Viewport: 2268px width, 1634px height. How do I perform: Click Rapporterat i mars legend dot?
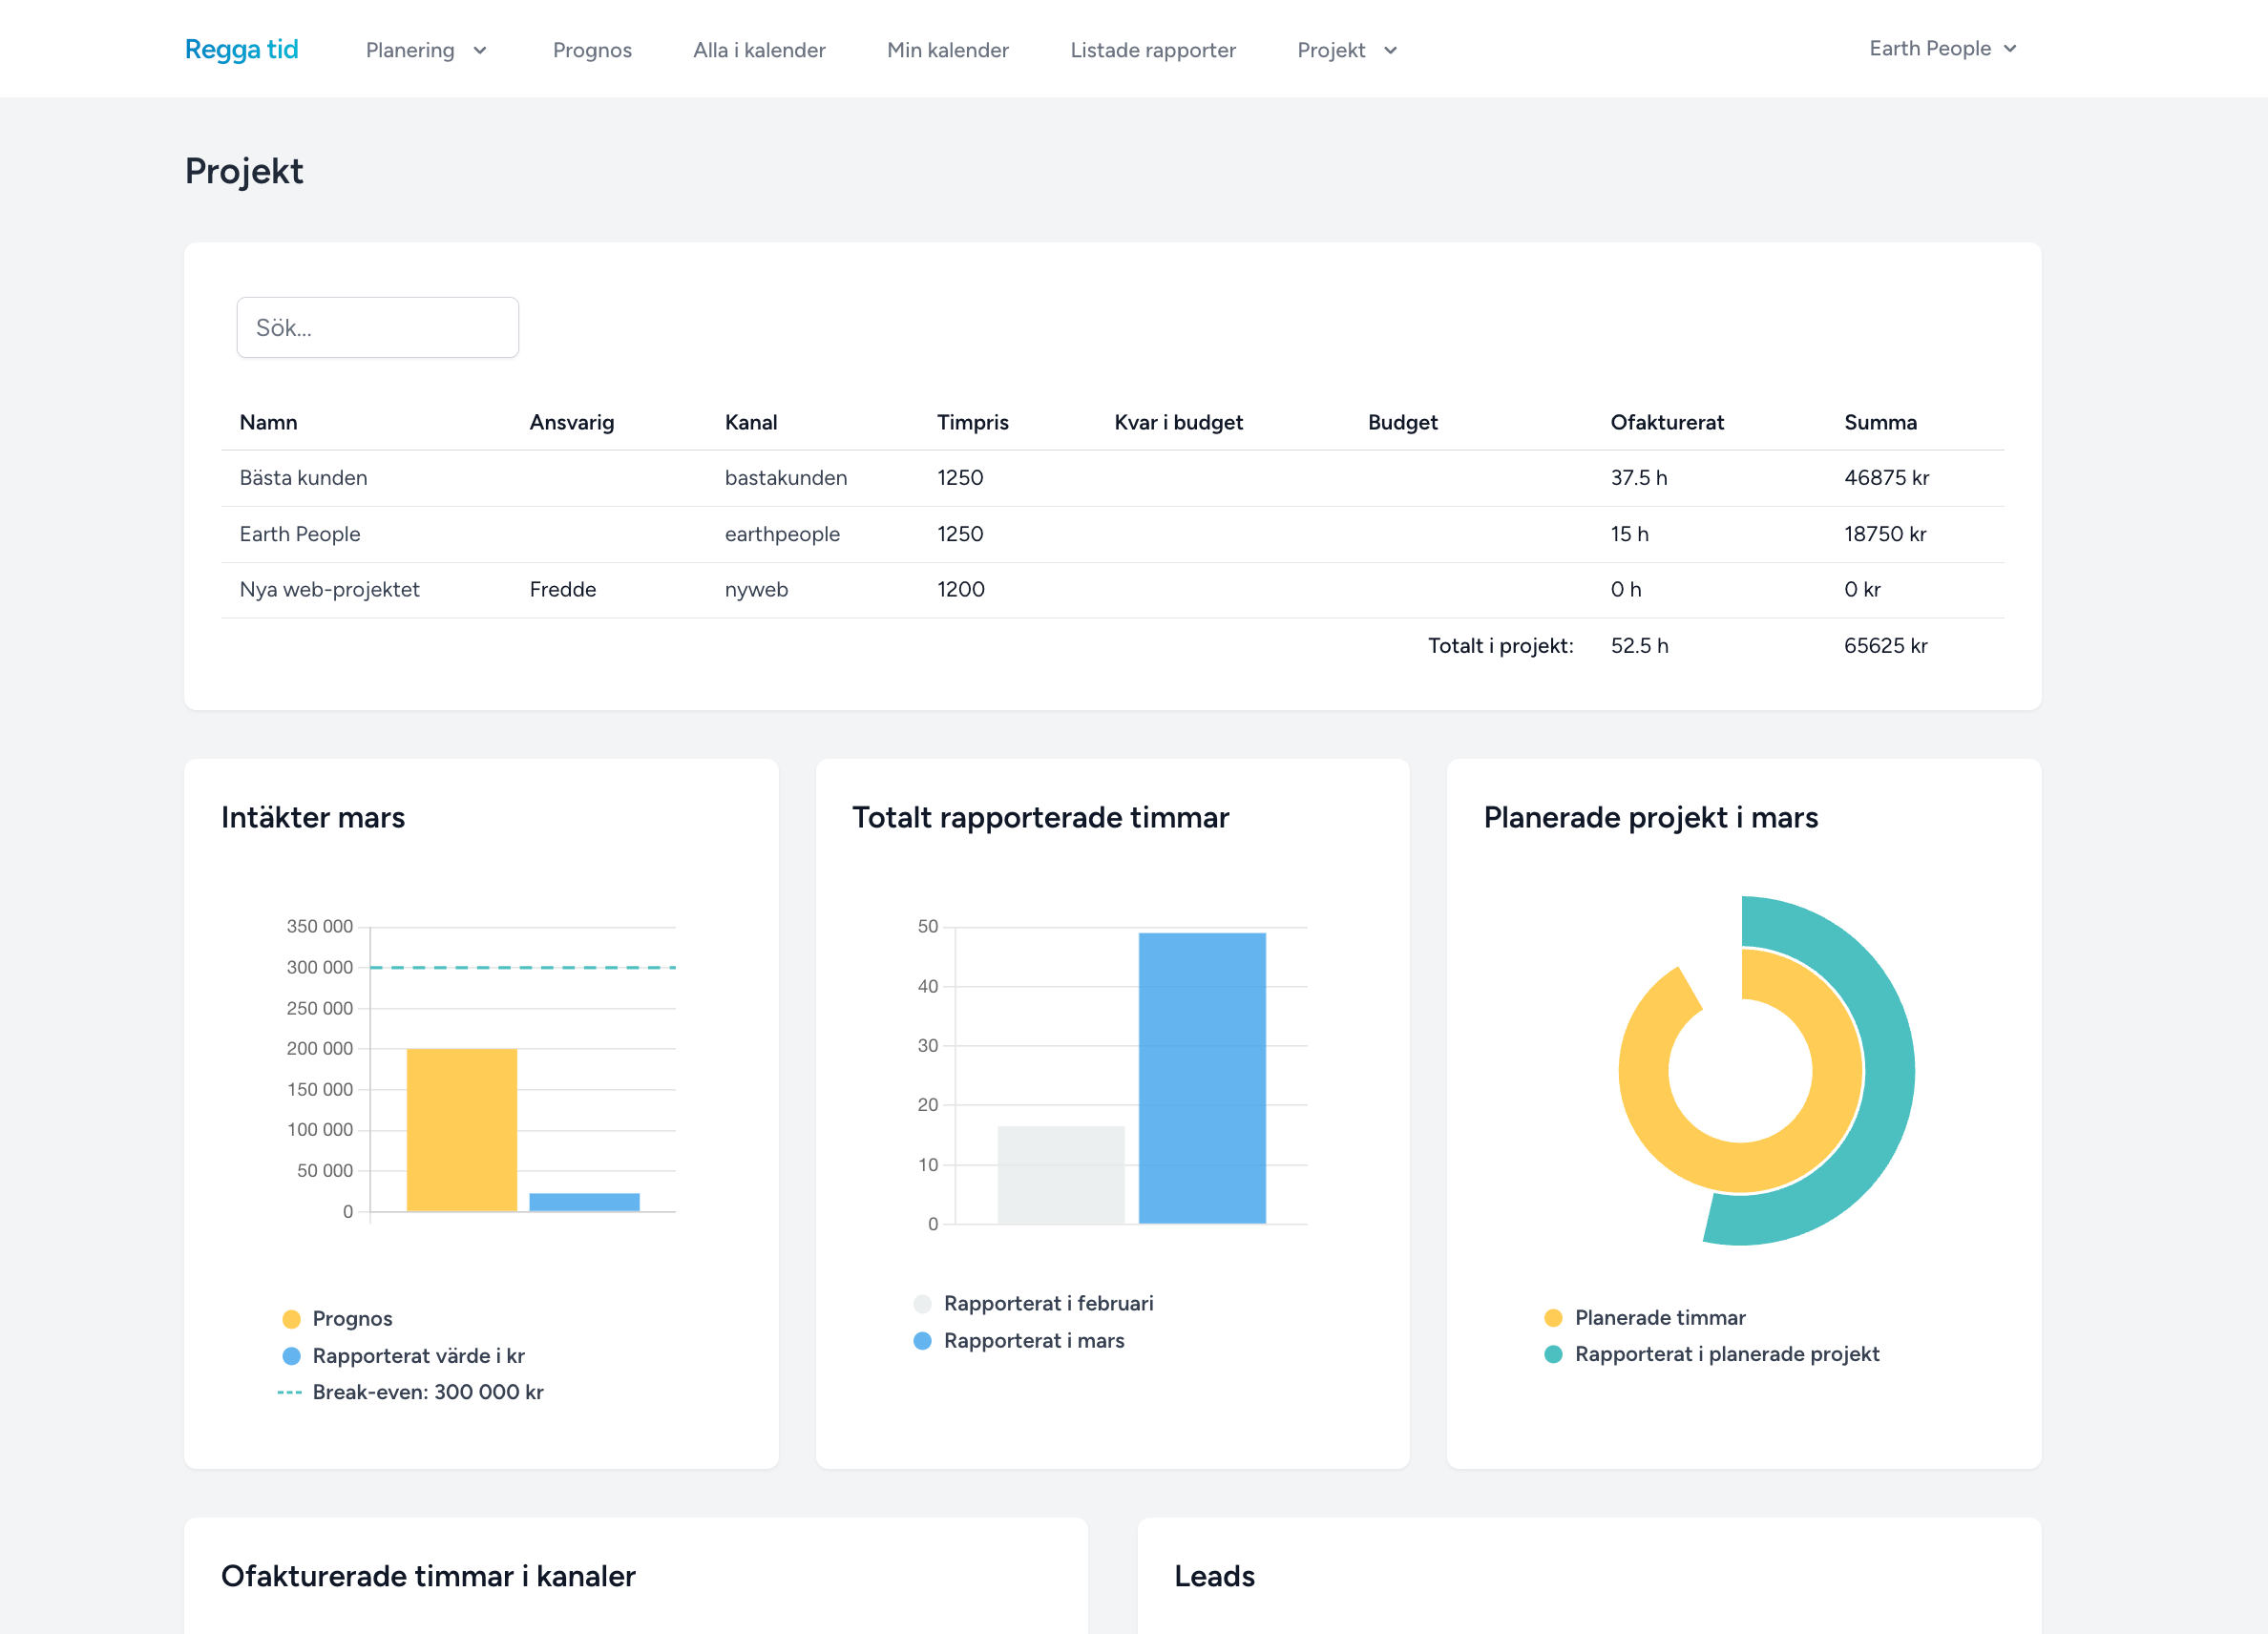pyautogui.click(x=922, y=1341)
